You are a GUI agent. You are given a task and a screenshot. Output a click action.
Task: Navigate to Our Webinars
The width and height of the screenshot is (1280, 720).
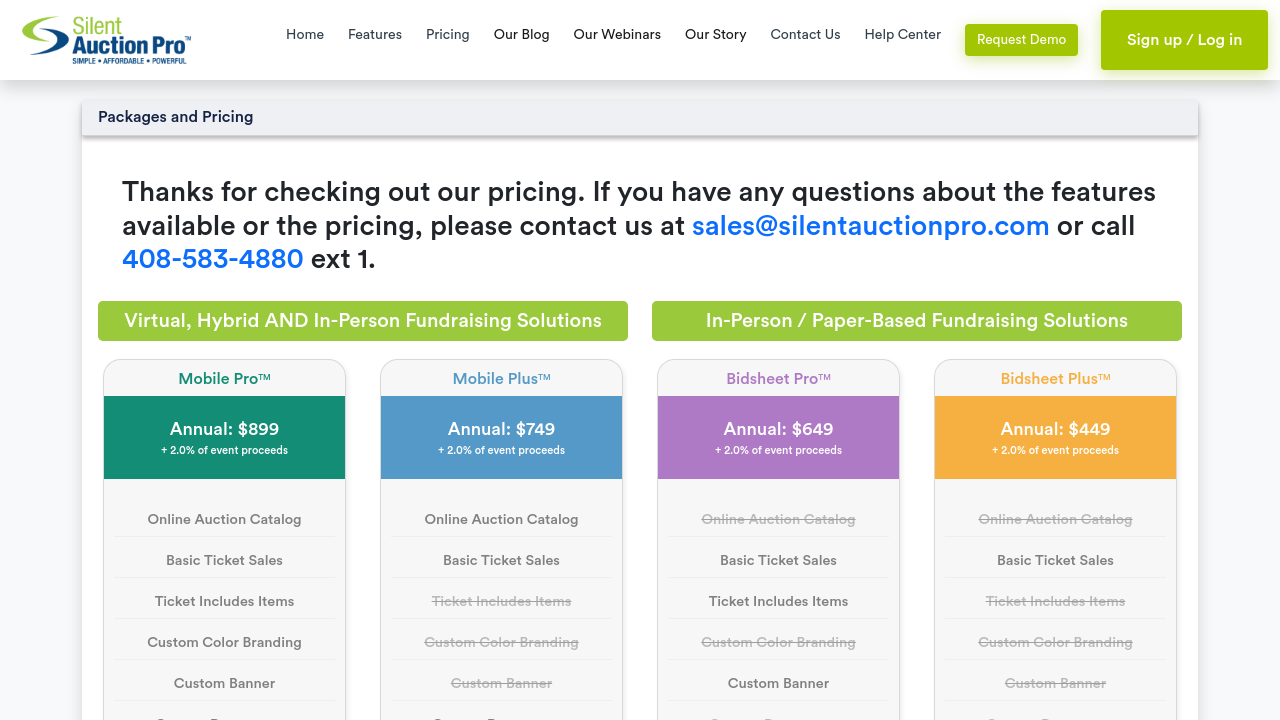click(617, 34)
